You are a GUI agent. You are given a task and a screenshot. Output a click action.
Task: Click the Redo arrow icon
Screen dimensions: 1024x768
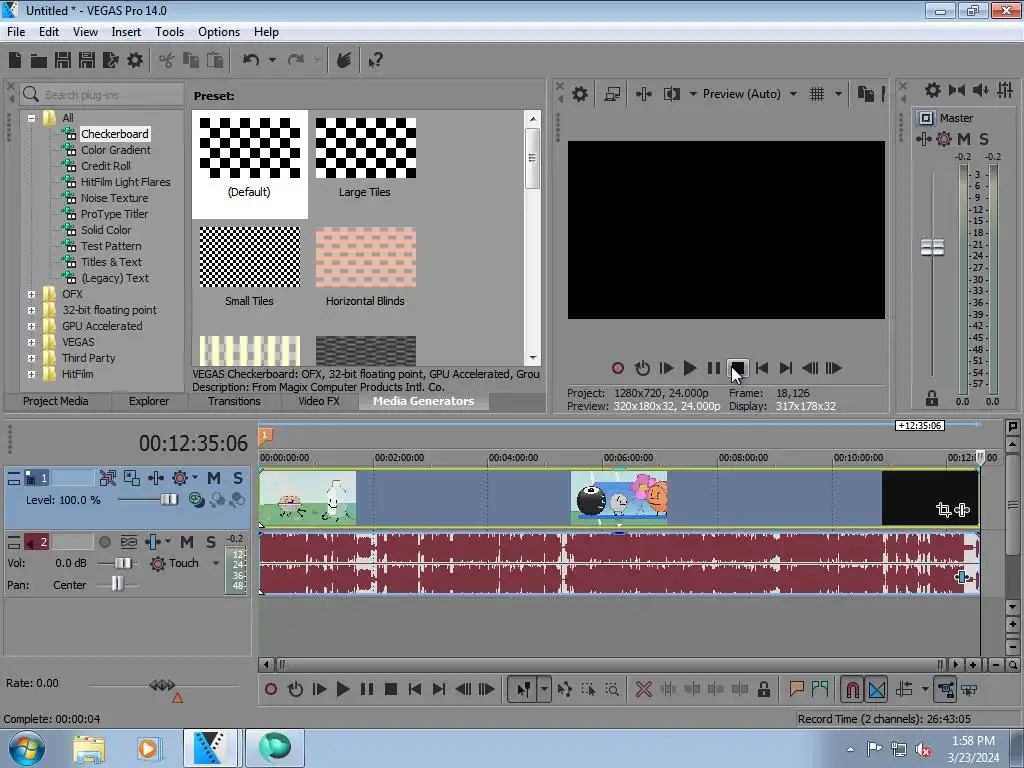pyautogui.click(x=296, y=61)
